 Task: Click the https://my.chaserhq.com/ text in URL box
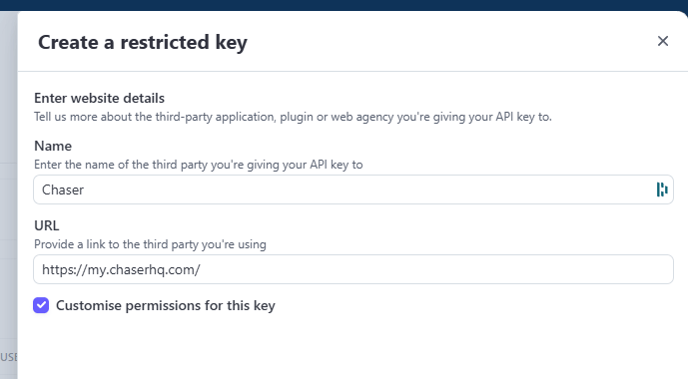(121, 269)
